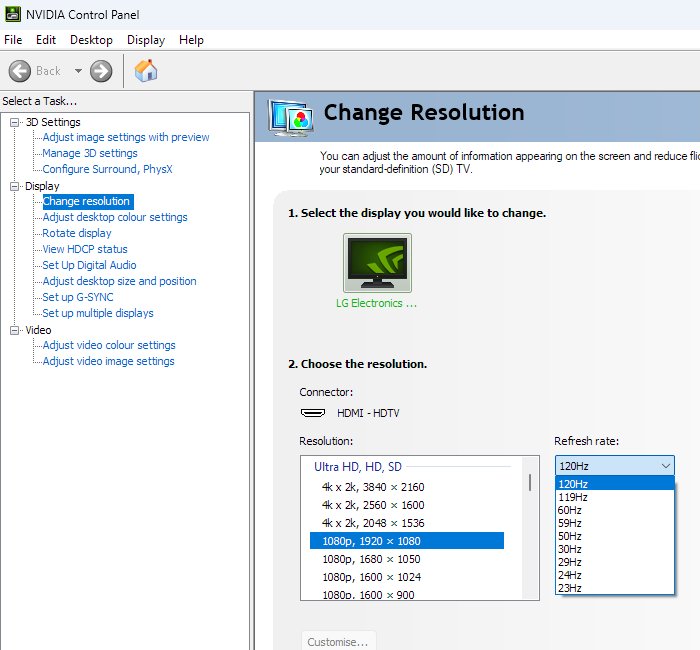This screenshot has width=700, height=650.
Task: Open the Edit menu
Action: click(x=46, y=40)
